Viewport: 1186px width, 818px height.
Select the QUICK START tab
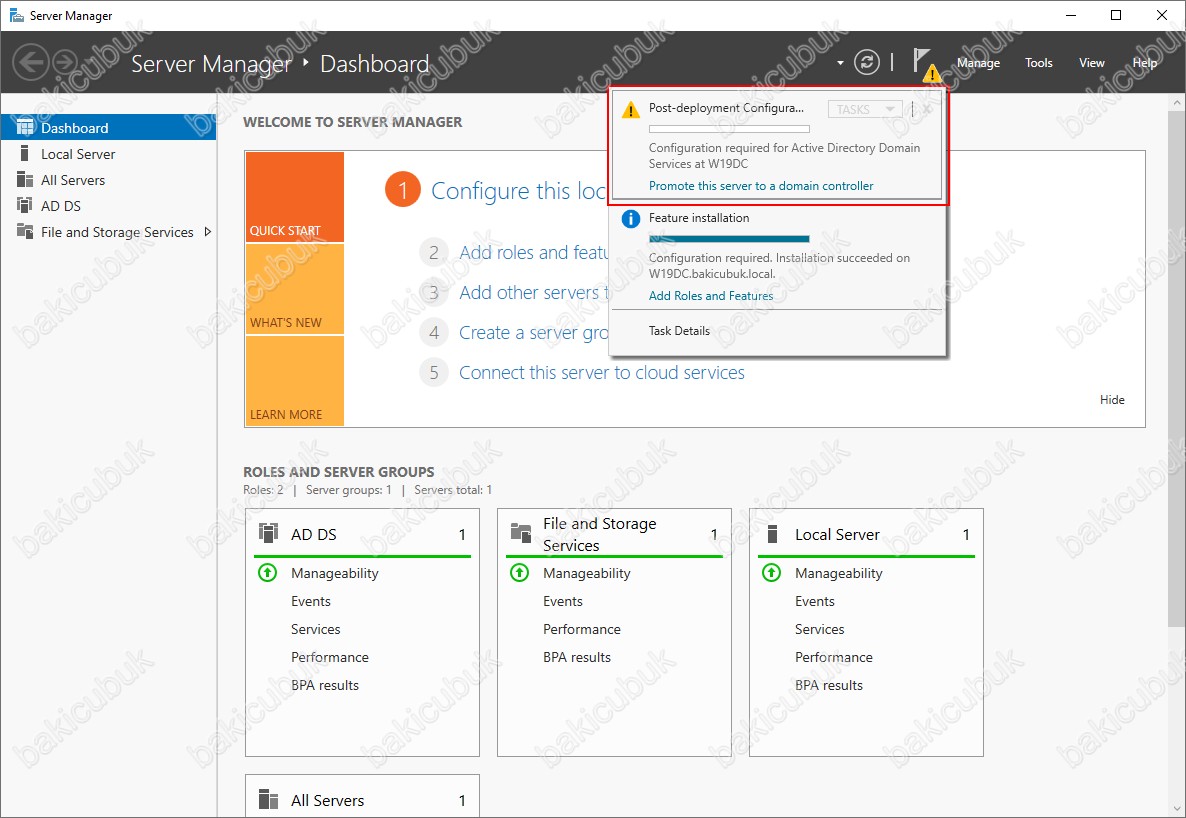point(295,197)
